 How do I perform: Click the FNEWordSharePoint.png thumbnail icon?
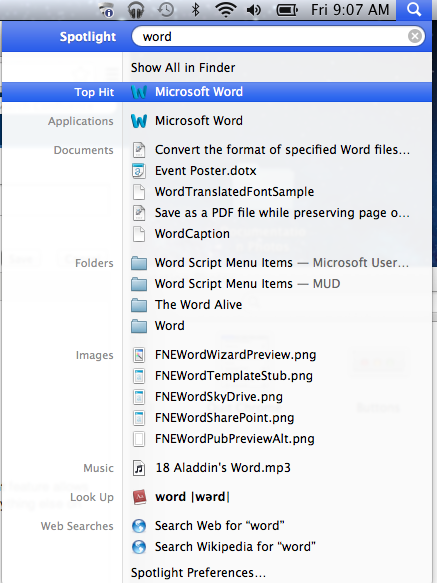coord(139,418)
